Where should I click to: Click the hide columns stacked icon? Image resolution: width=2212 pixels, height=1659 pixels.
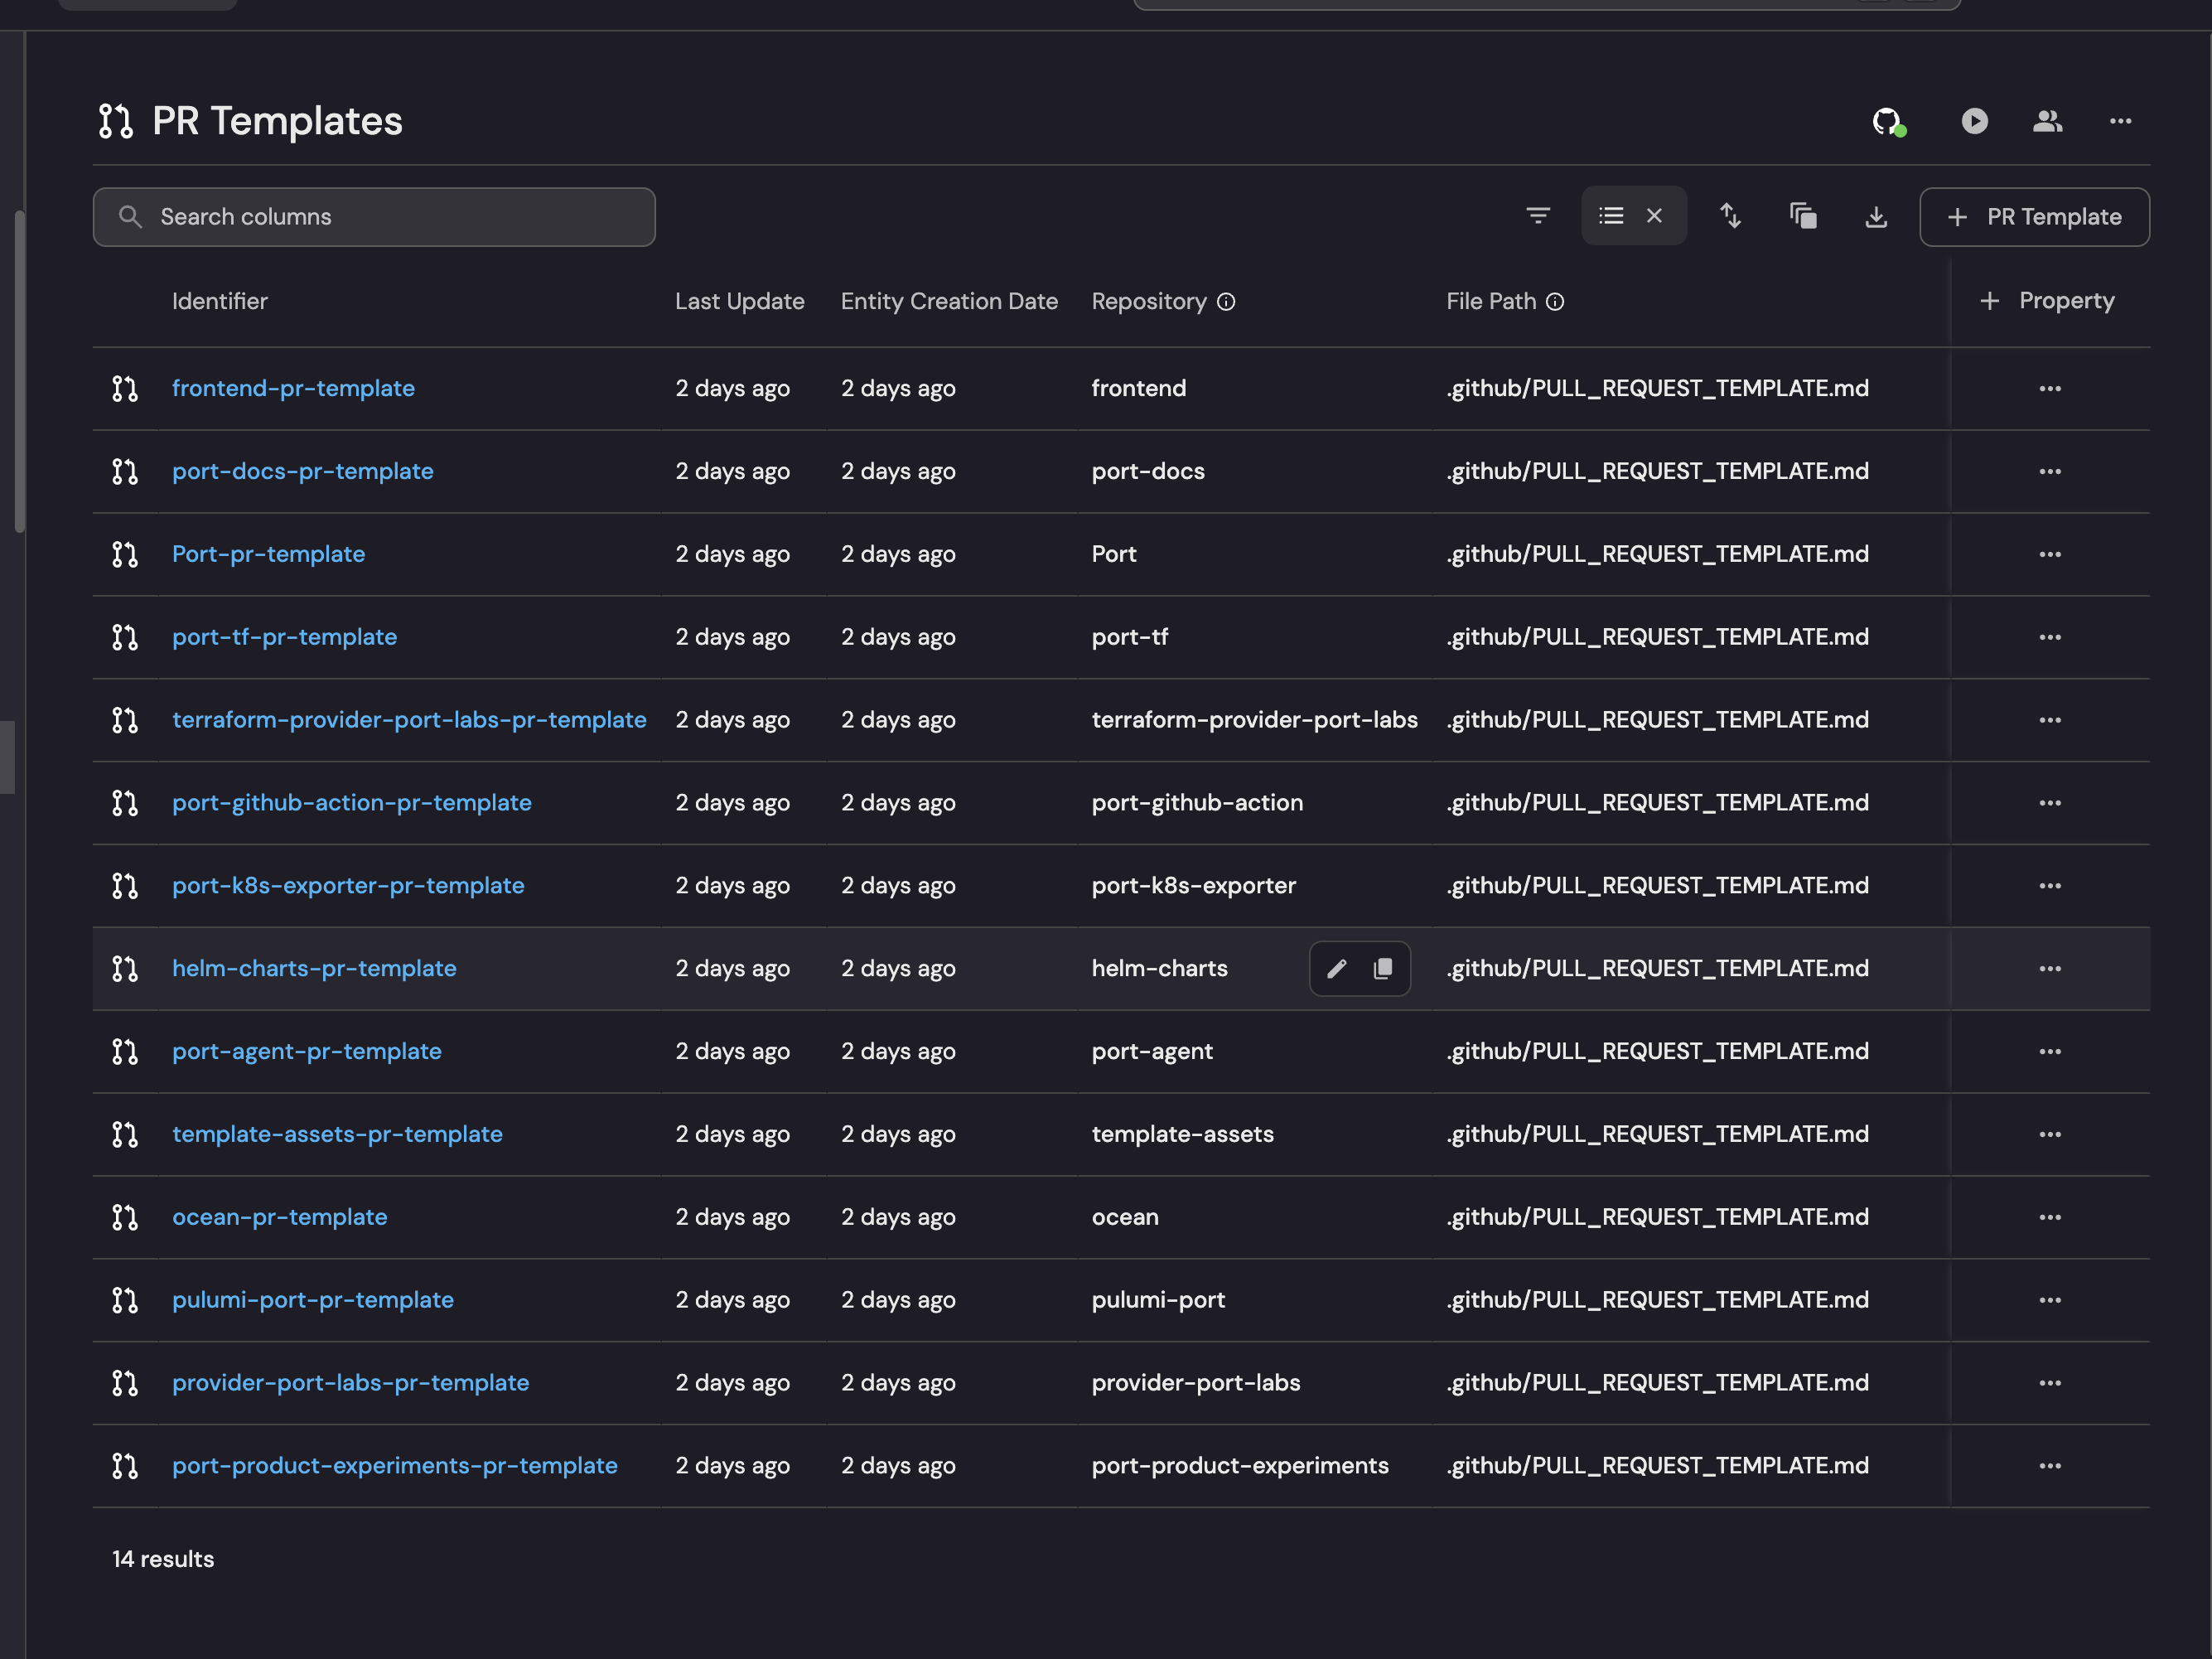click(x=1803, y=216)
